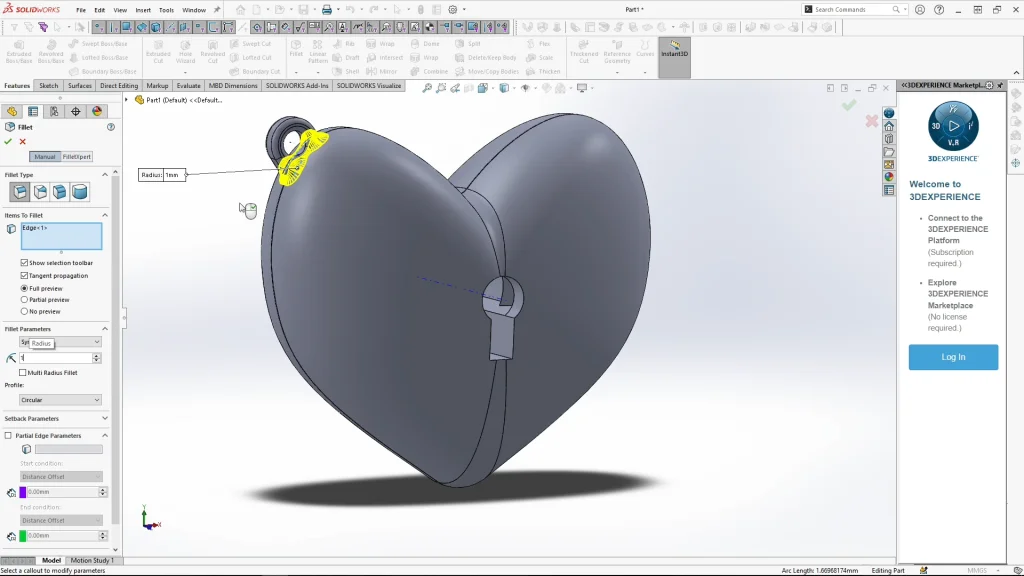Expand the Setback Parameters section

click(x=104, y=418)
